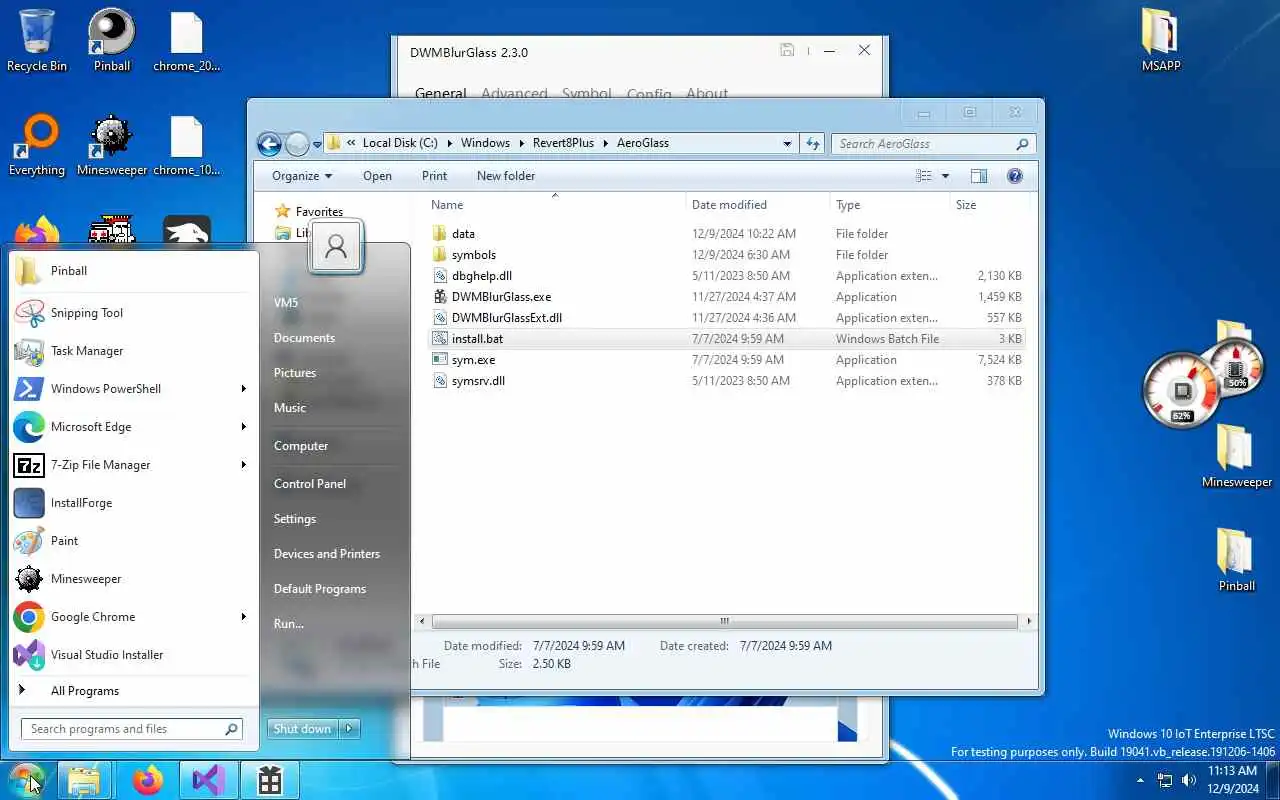The image size is (1280, 800).
Task: Switch to General tab in DWMBlurGlass
Action: pyautogui.click(x=440, y=93)
